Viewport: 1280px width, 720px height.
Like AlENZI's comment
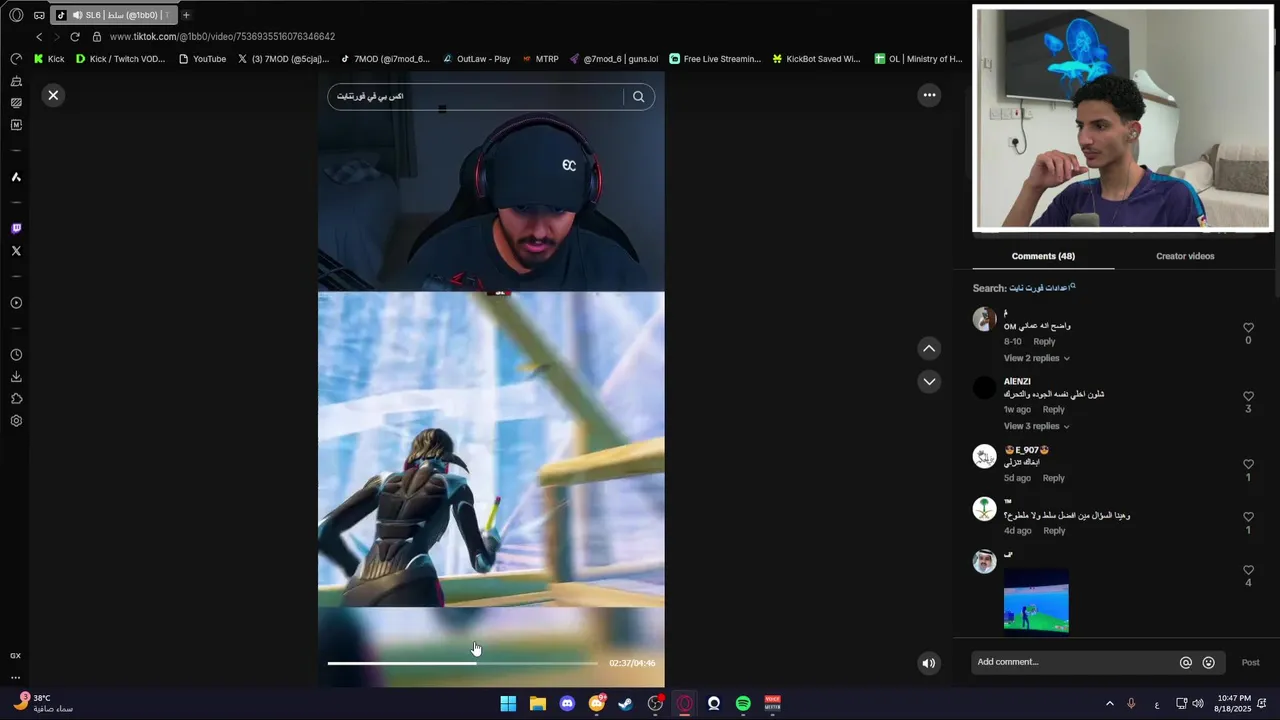coord(1248,397)
